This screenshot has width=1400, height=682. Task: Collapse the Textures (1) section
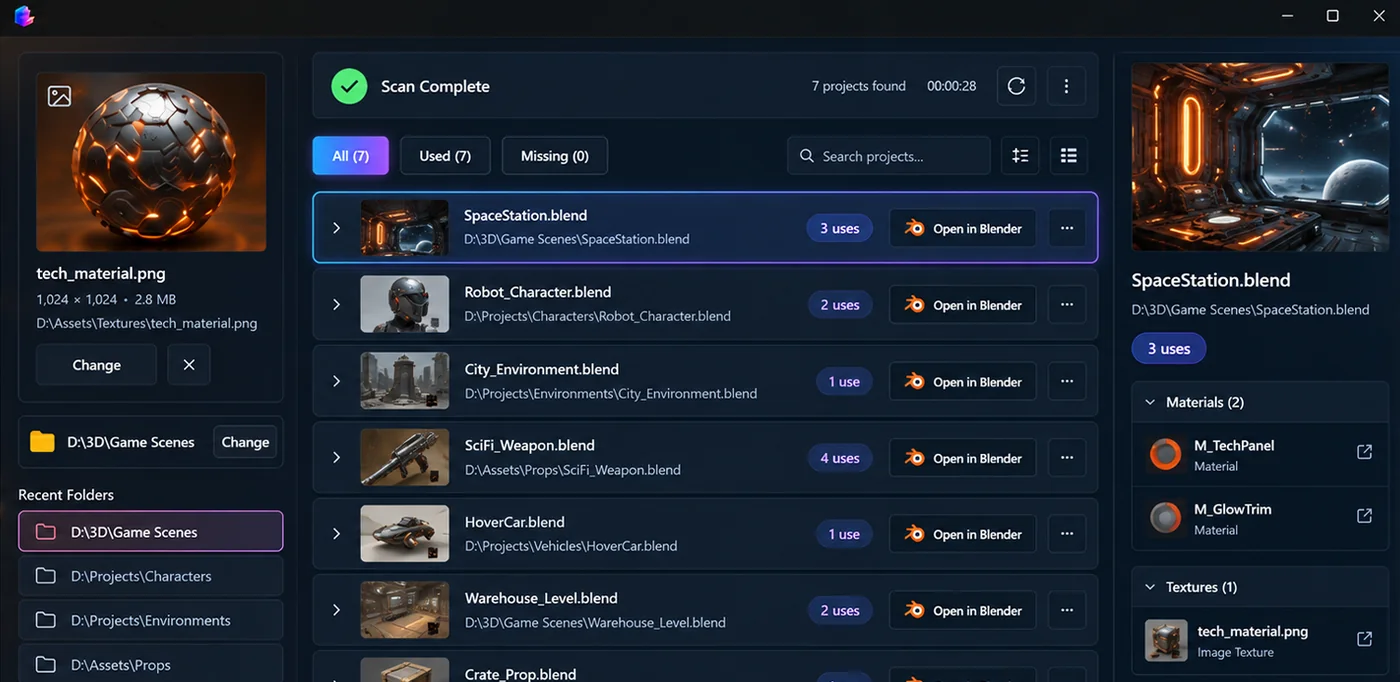(1149, 587)
